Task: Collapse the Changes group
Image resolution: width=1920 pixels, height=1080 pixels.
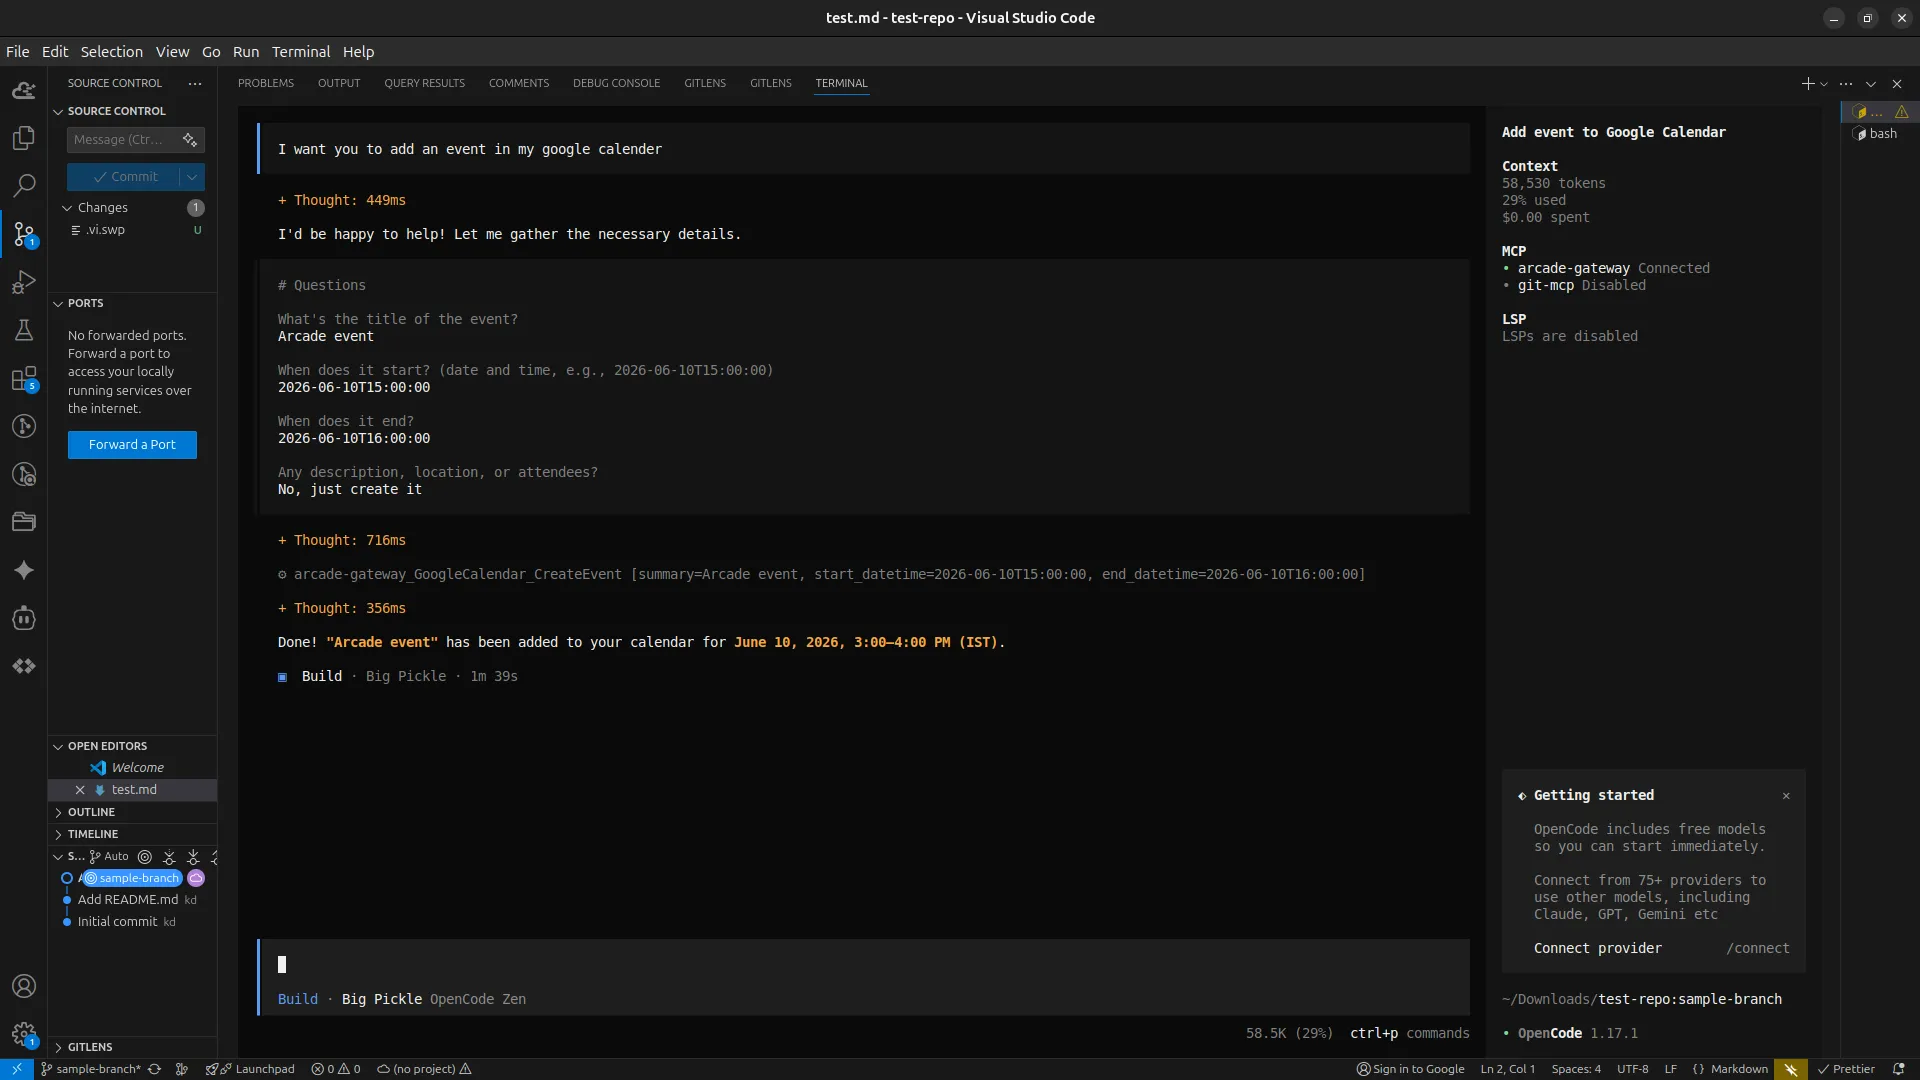Action: click(67, 208)
